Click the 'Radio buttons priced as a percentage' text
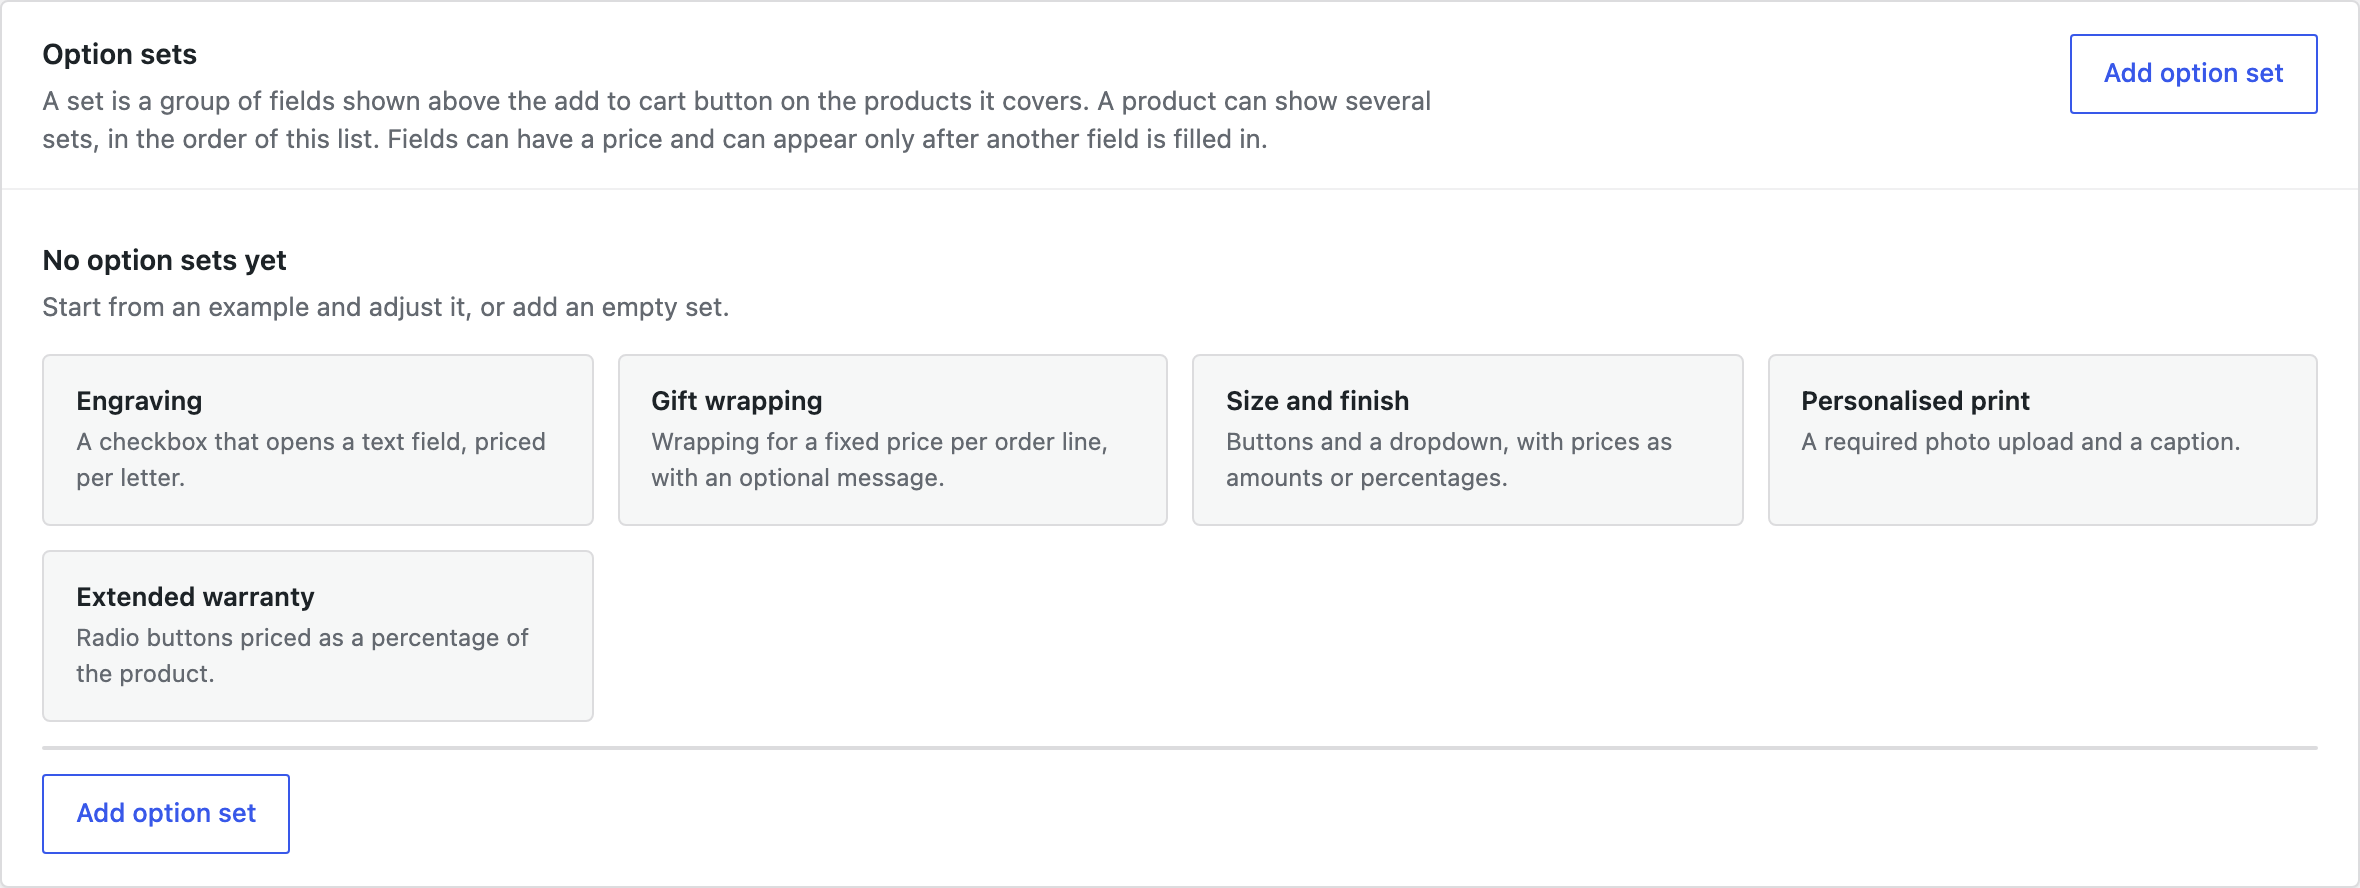2360x888 pixels. (302, 656)
